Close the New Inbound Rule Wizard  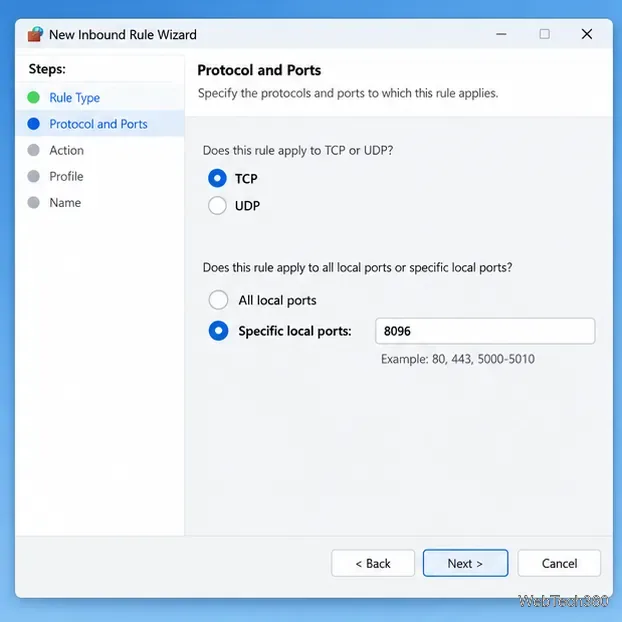587,34
